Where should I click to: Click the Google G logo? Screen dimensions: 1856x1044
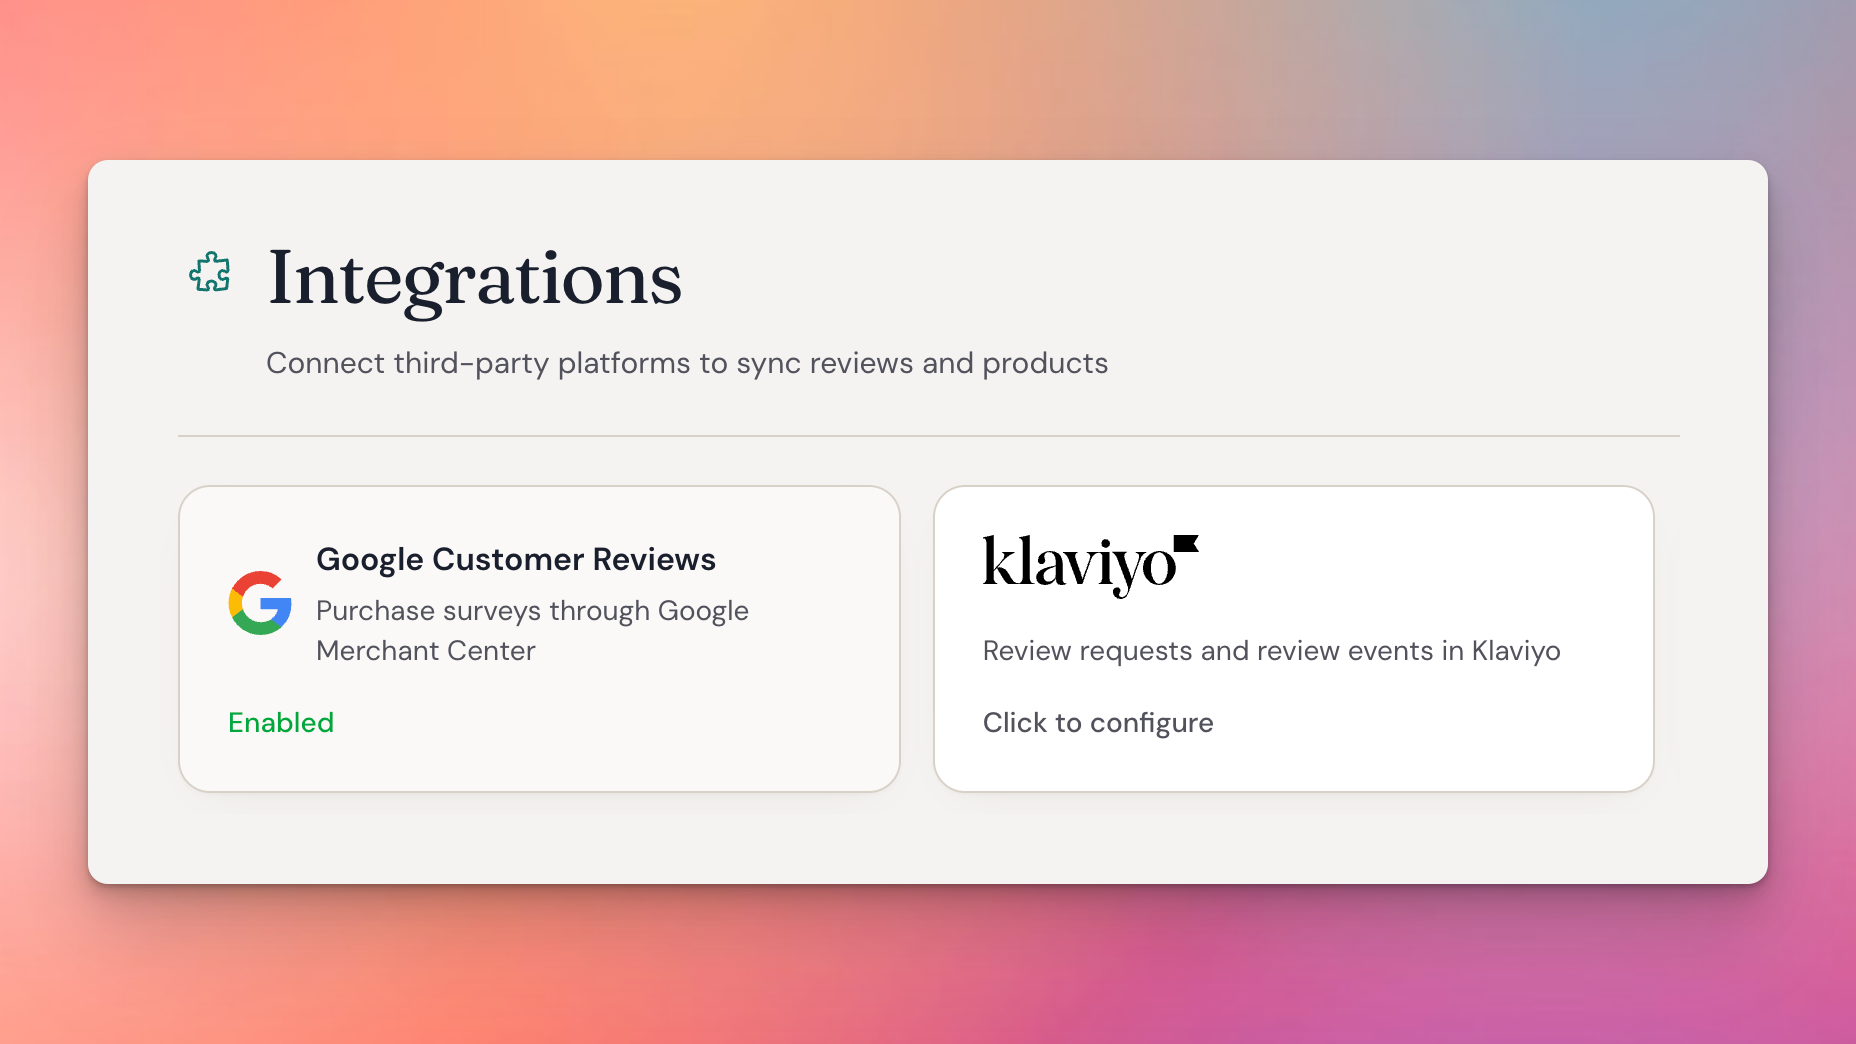(260, 603)
